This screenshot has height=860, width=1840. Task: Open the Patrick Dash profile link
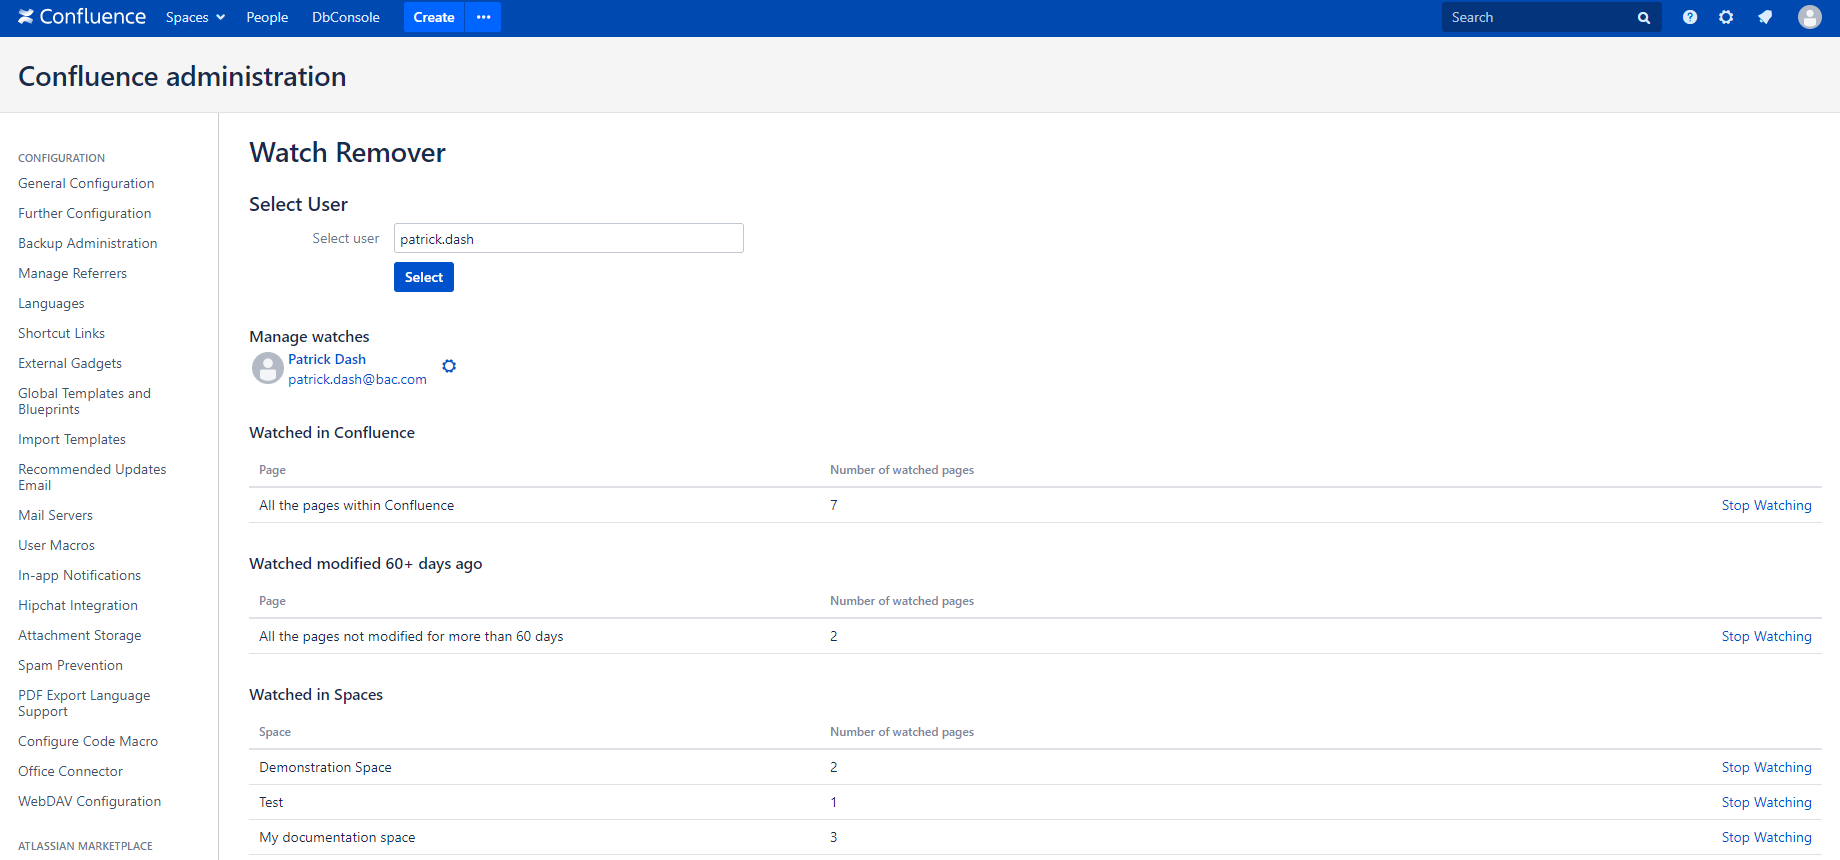(327, 359)
